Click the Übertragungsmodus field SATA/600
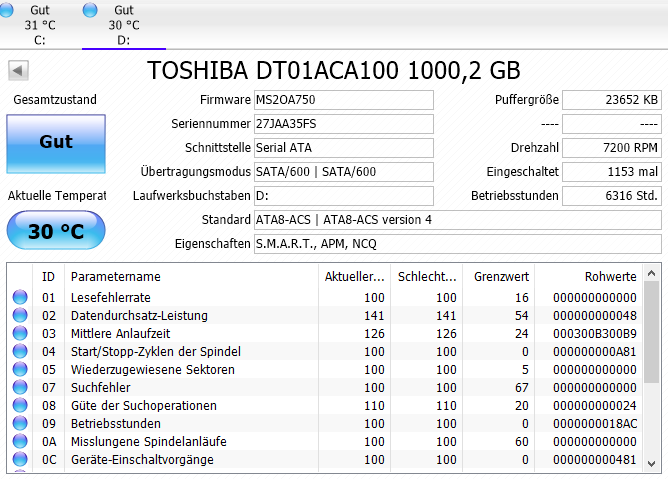 tap(344, 172)
